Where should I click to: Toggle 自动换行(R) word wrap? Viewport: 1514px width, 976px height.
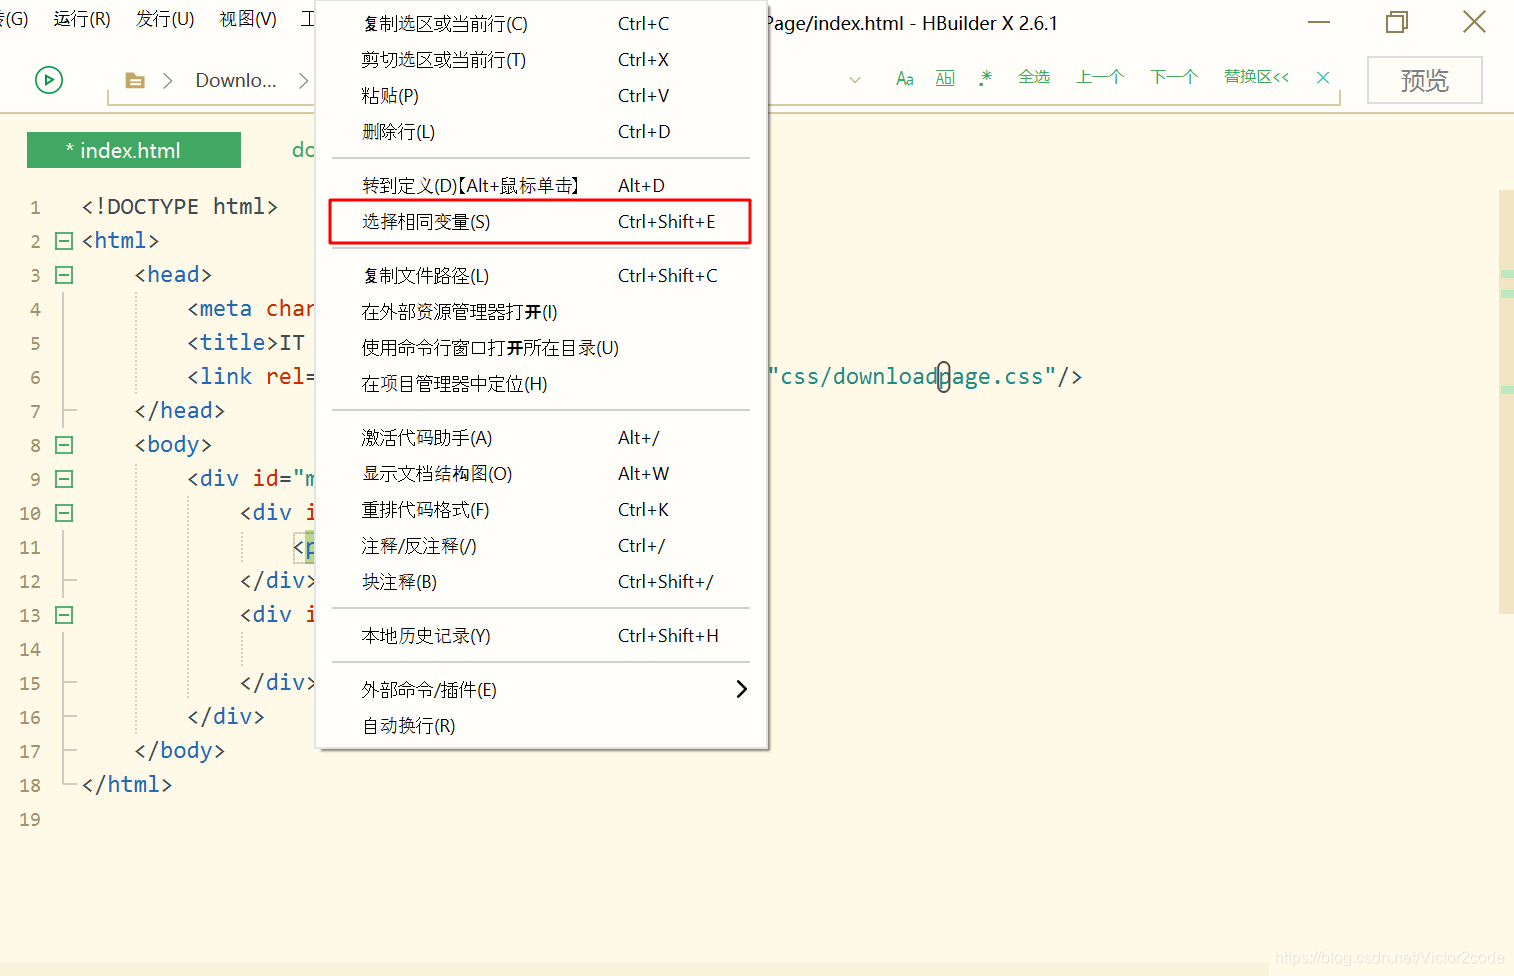[541, 726]
